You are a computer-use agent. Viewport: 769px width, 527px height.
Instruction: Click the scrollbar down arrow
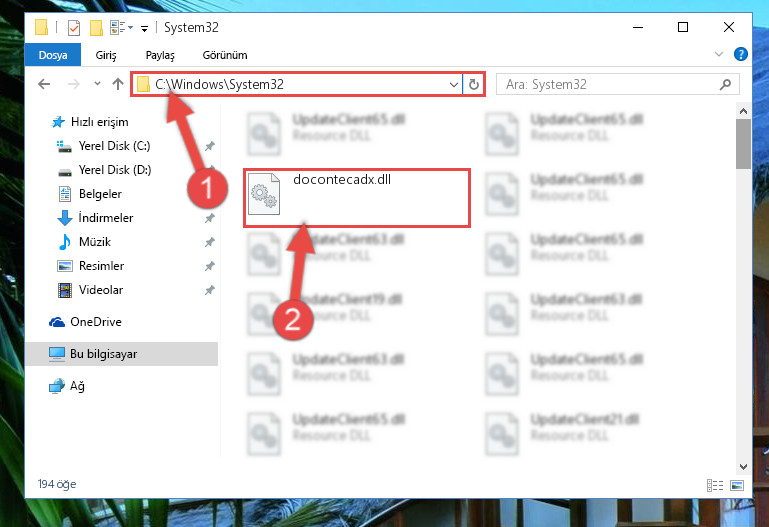point(743,466)
